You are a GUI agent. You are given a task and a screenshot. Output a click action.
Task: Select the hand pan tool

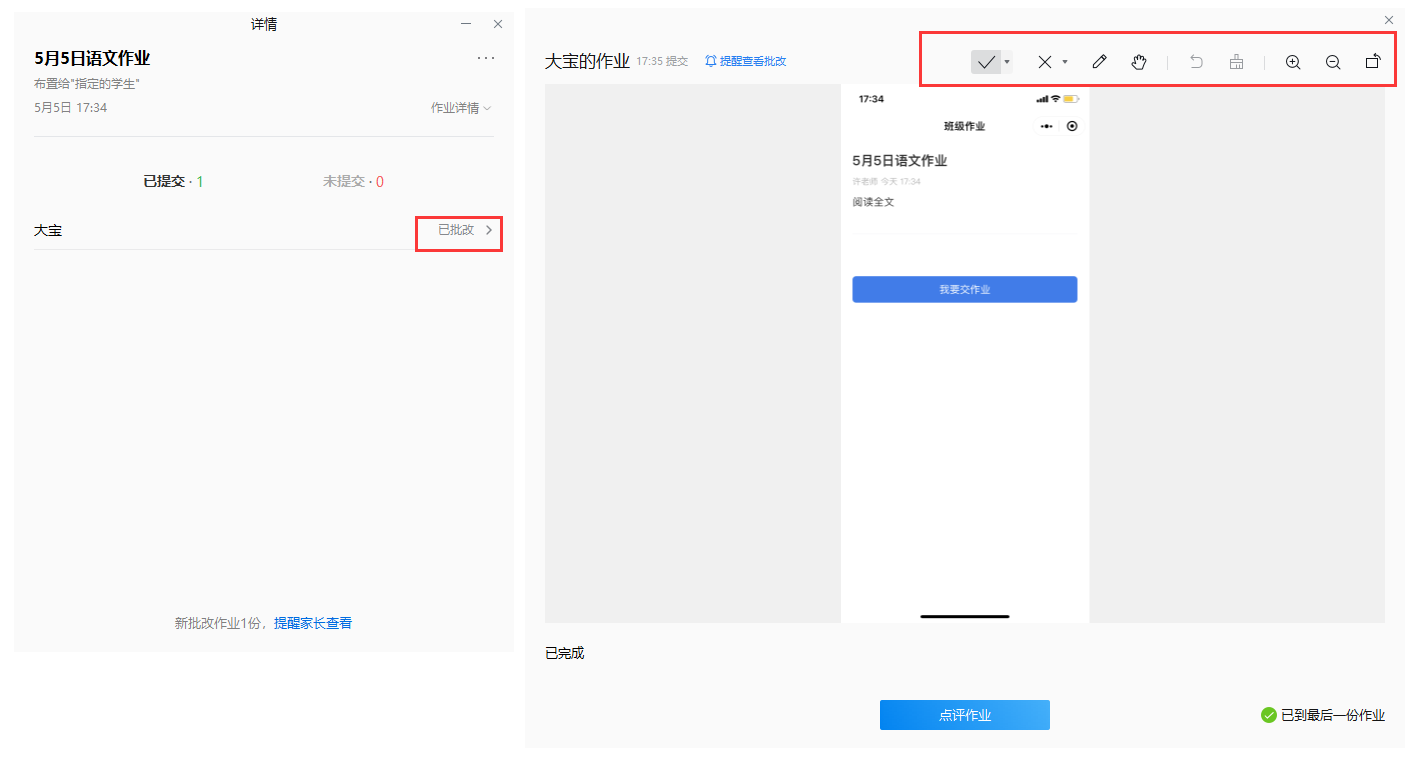click(x=1139, y=62)
